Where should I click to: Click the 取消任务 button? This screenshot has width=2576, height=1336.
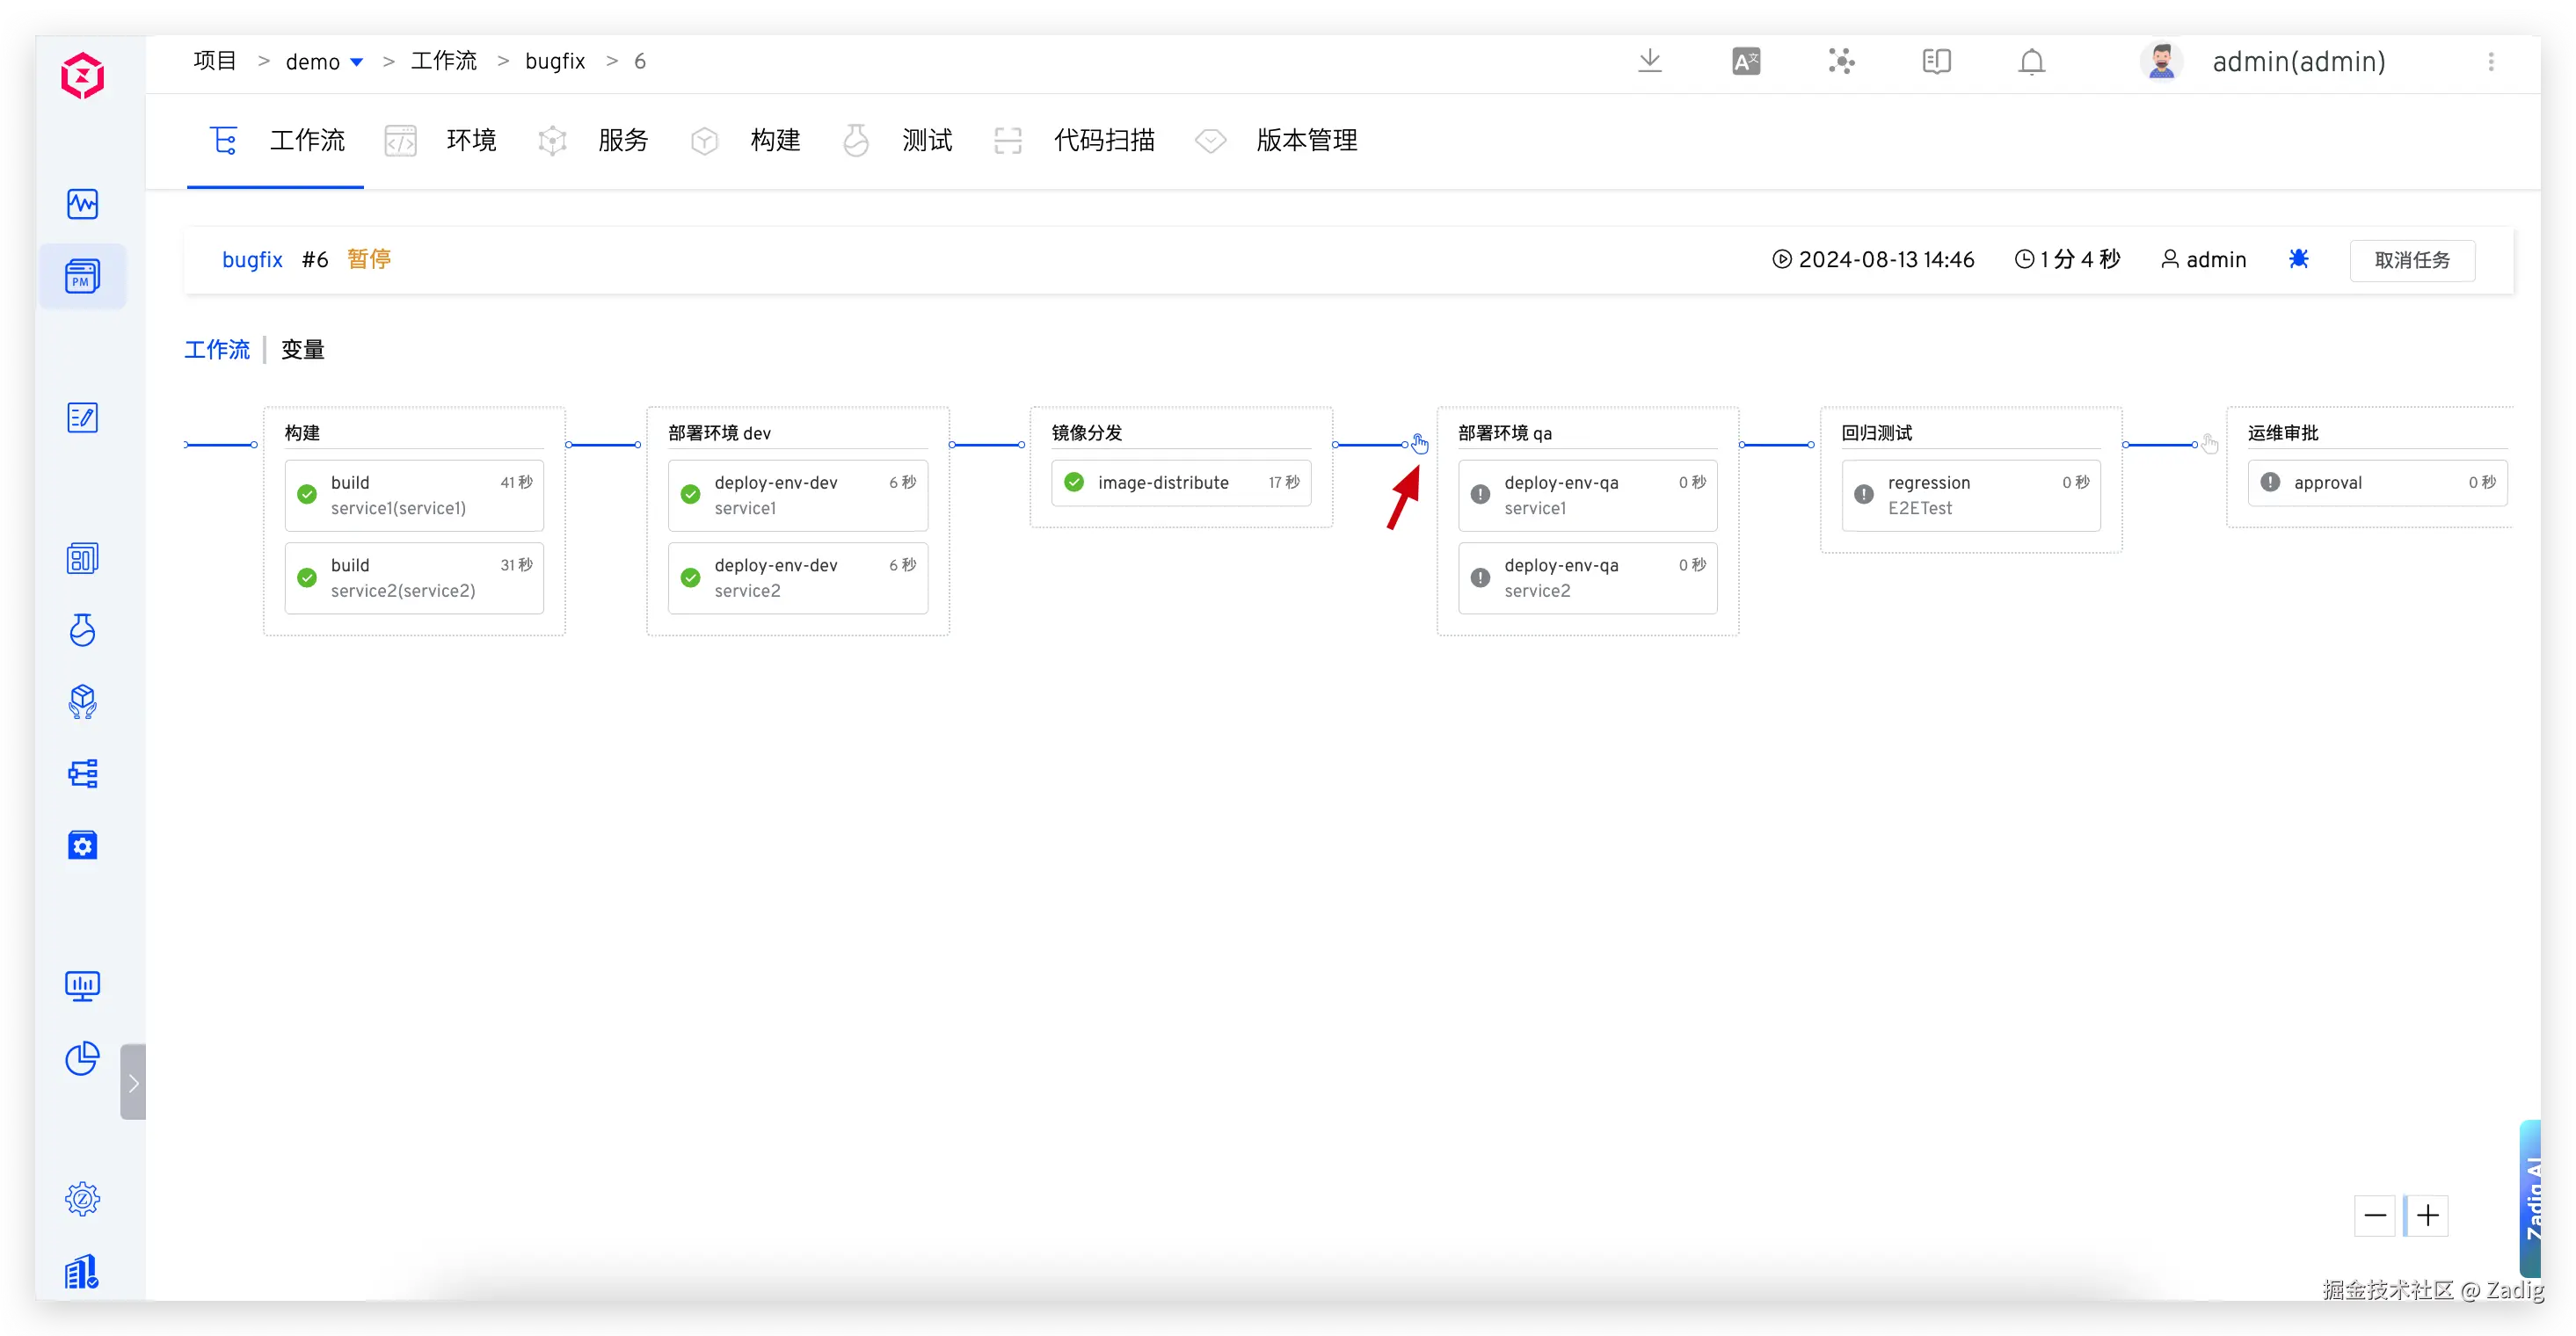[x=2411, y=260]
